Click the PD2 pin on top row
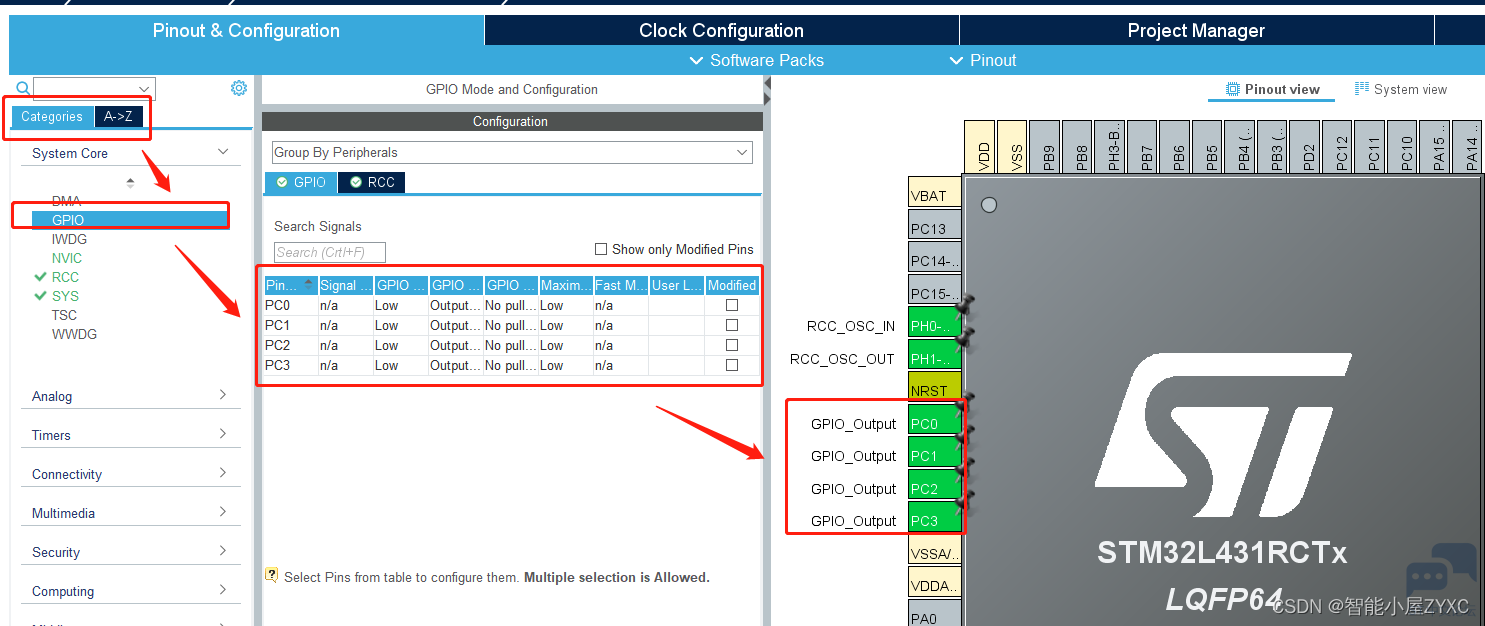The height and width of the screenshot is (626, 1485). click(1305, 147)
